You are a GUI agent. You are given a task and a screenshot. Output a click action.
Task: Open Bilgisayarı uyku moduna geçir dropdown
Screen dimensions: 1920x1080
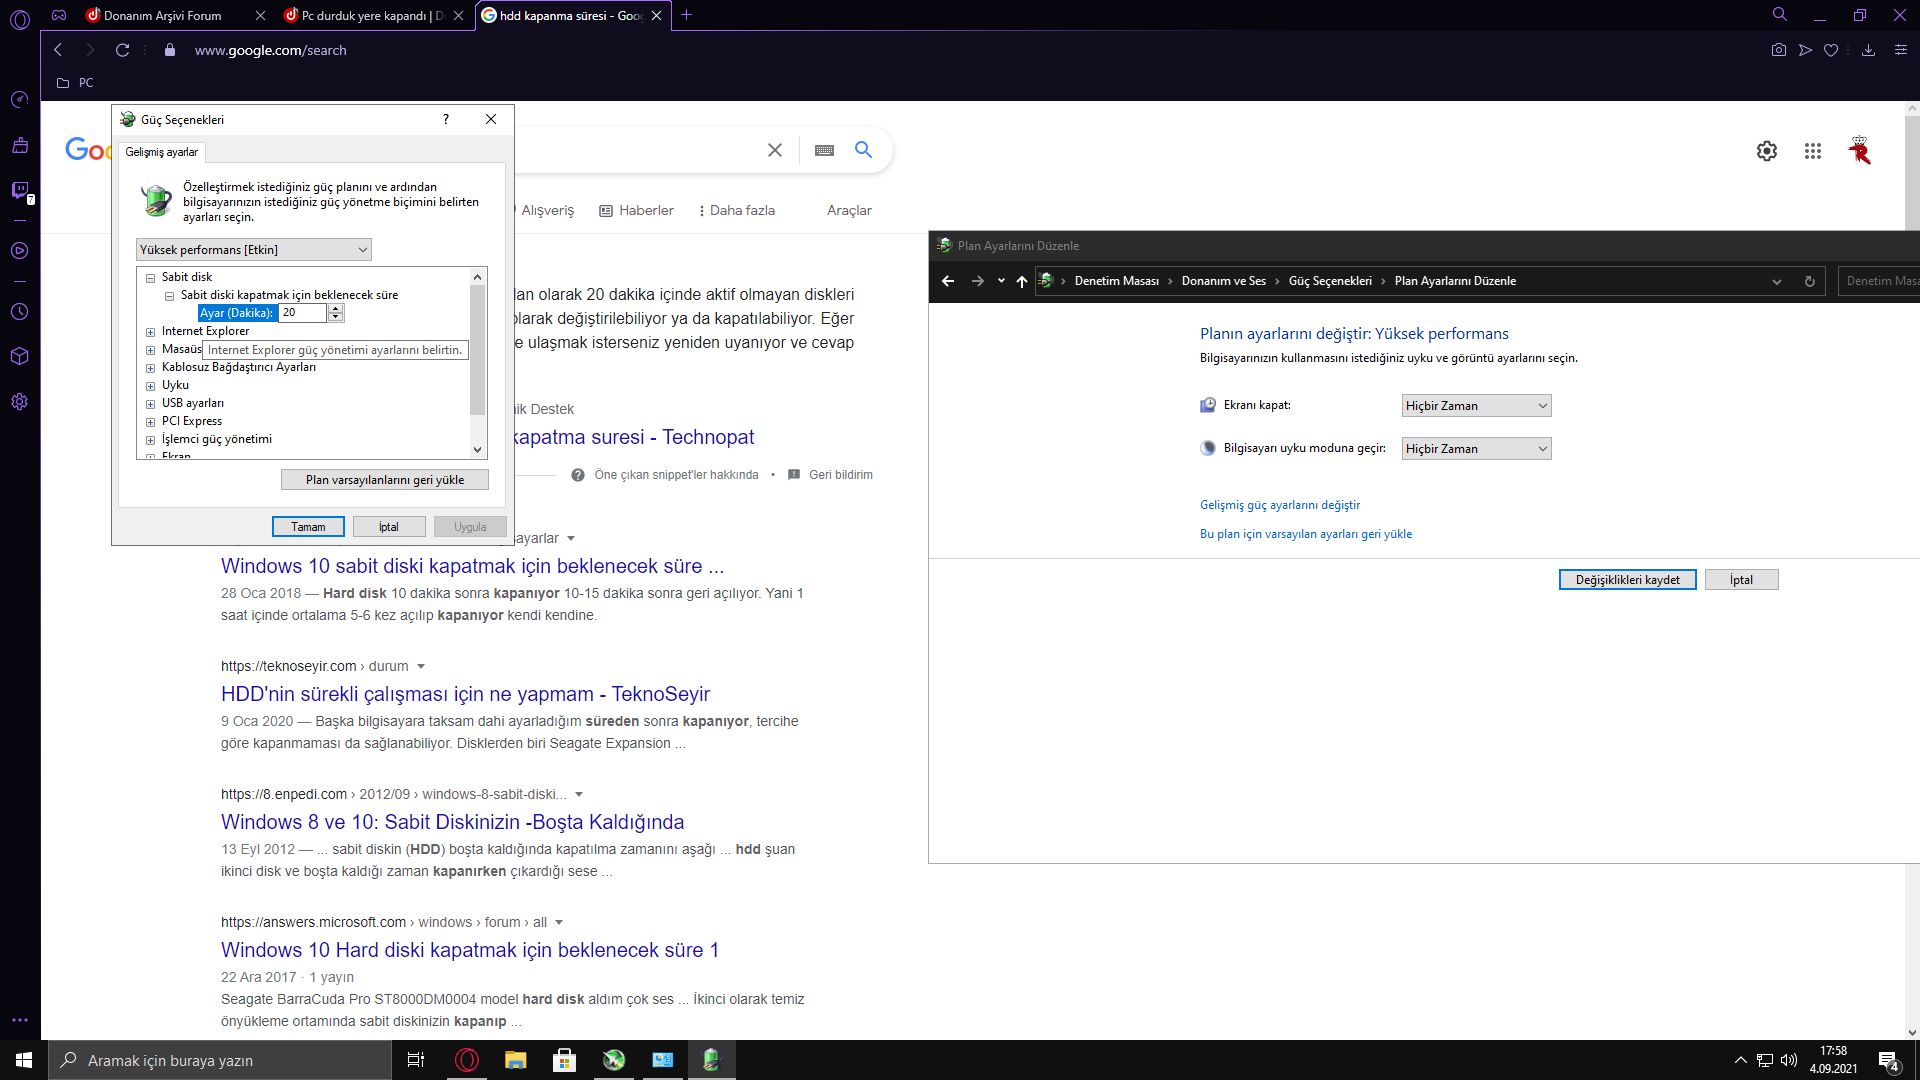(x=1476, y=449)
